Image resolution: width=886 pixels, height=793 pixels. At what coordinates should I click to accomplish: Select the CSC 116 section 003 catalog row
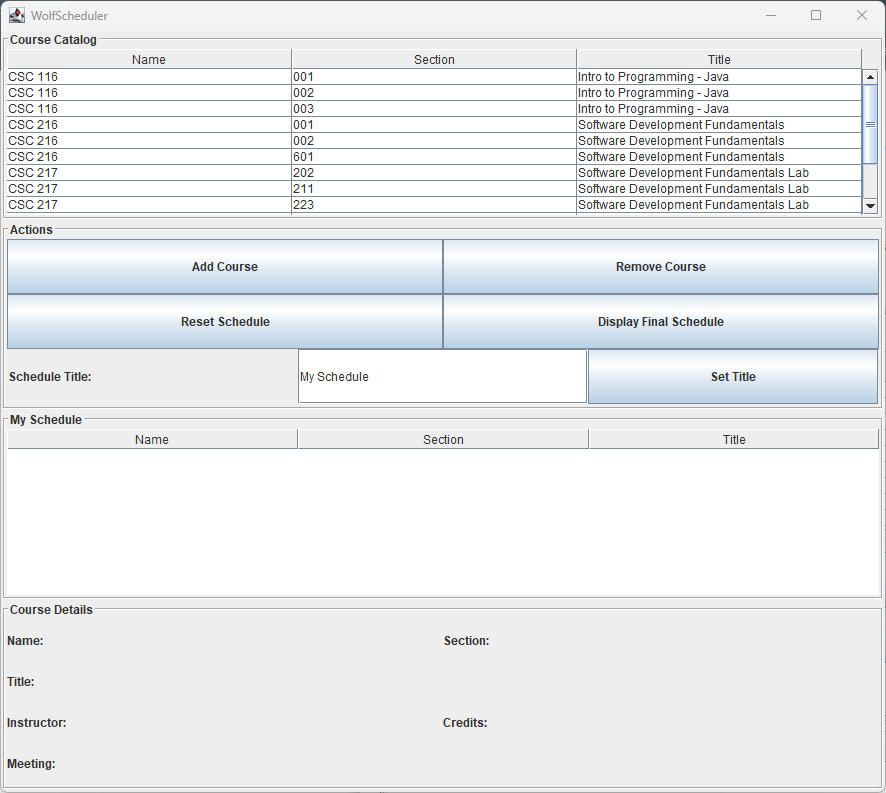(300, 108)
